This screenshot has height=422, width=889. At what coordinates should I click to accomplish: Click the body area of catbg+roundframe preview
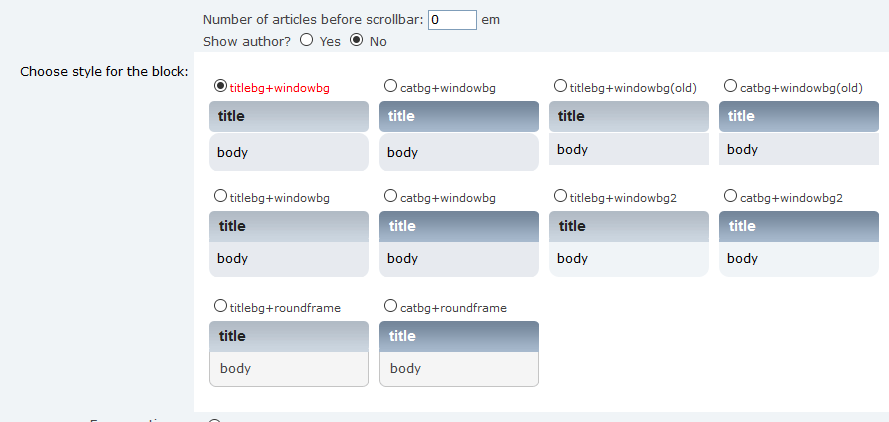(x=459, y=369)
